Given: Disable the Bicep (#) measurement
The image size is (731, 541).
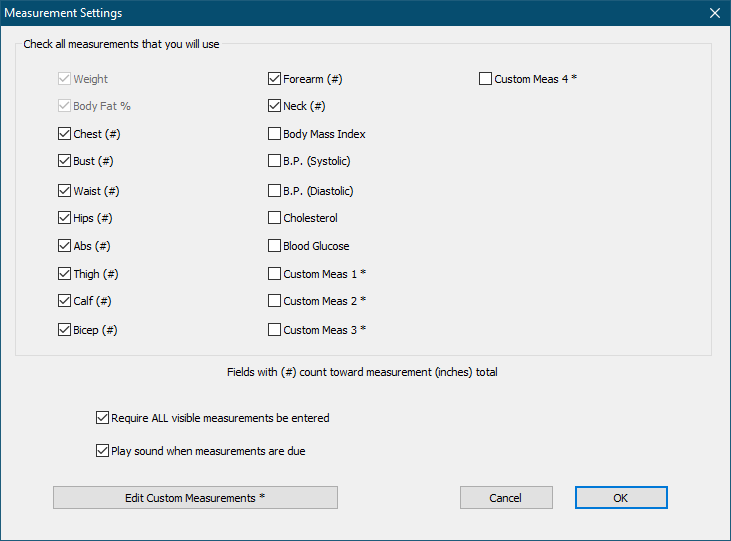Looking at the screenshot, I should pyautogui.click(x=65, y=330).
